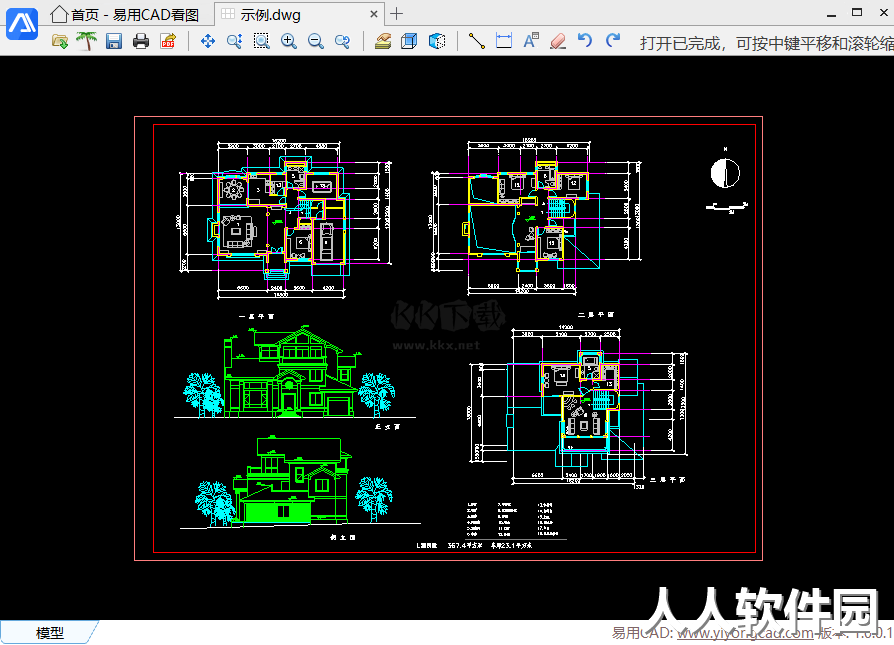Click the first floor plan drawing
894x645 pixels.
(x=285, y=220)
